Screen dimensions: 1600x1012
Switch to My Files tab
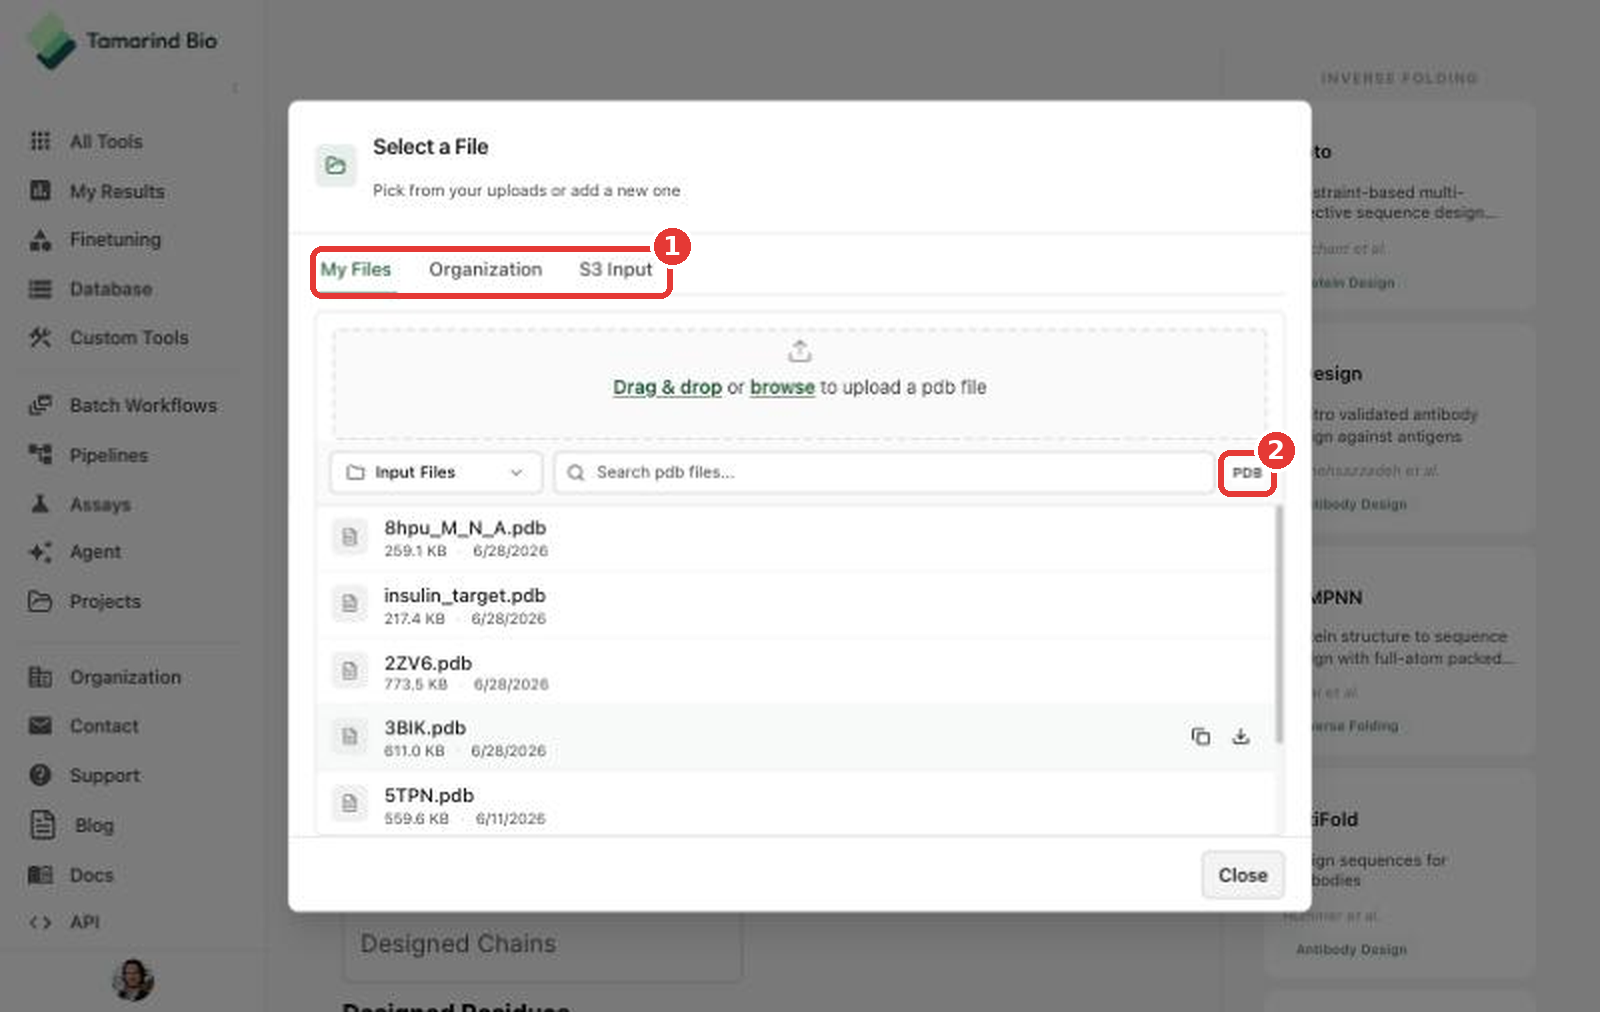(356, 269)
